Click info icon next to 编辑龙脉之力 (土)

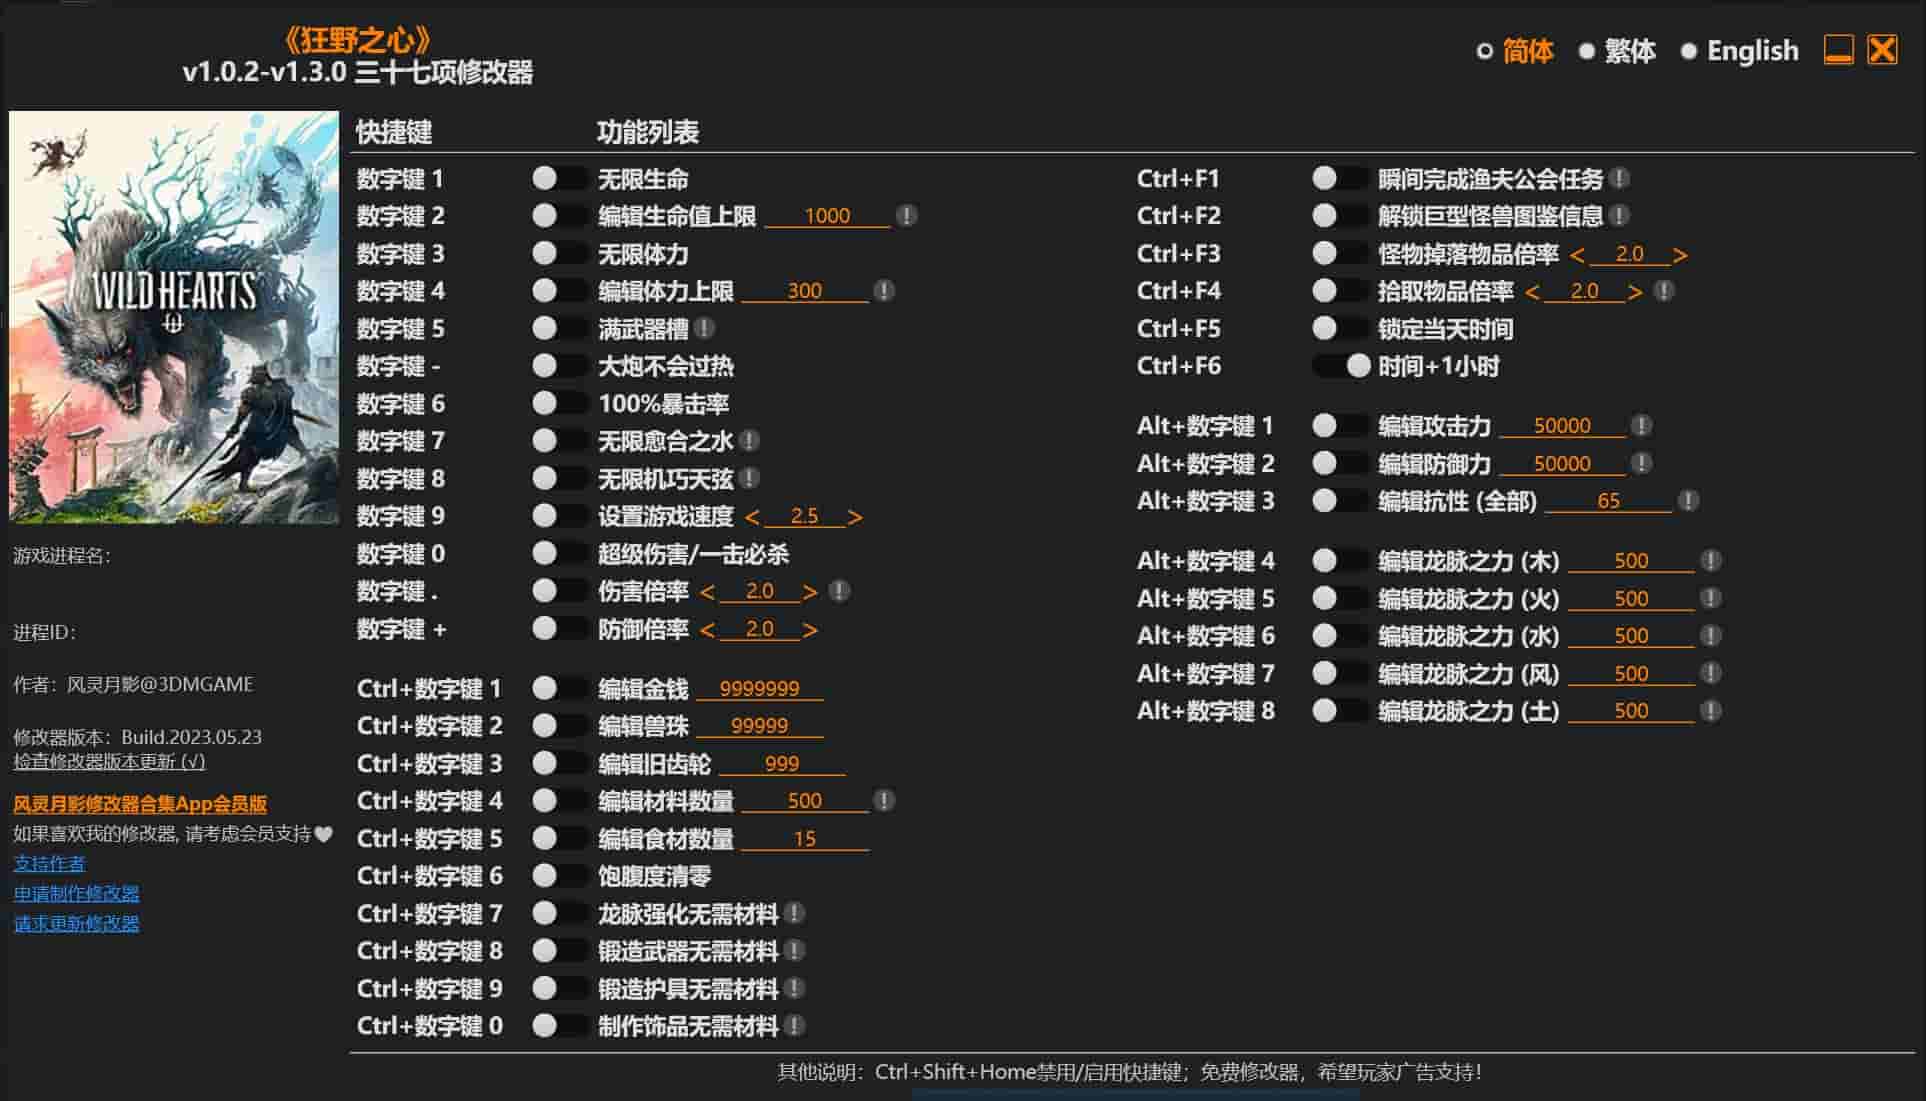(1711, 711)
